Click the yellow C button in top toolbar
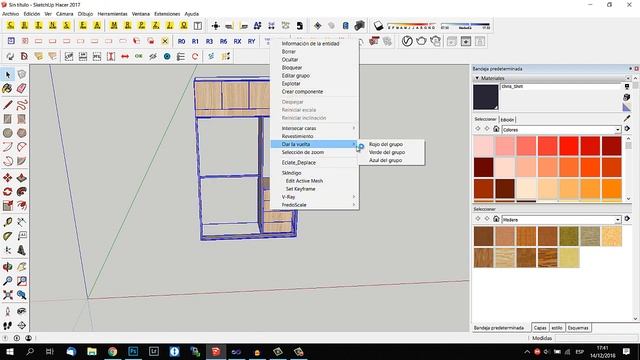 [11, 26]
